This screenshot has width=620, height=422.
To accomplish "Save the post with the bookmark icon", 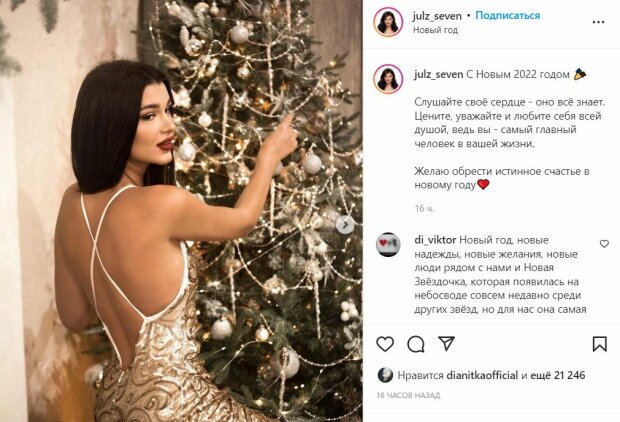I will 599,344.
